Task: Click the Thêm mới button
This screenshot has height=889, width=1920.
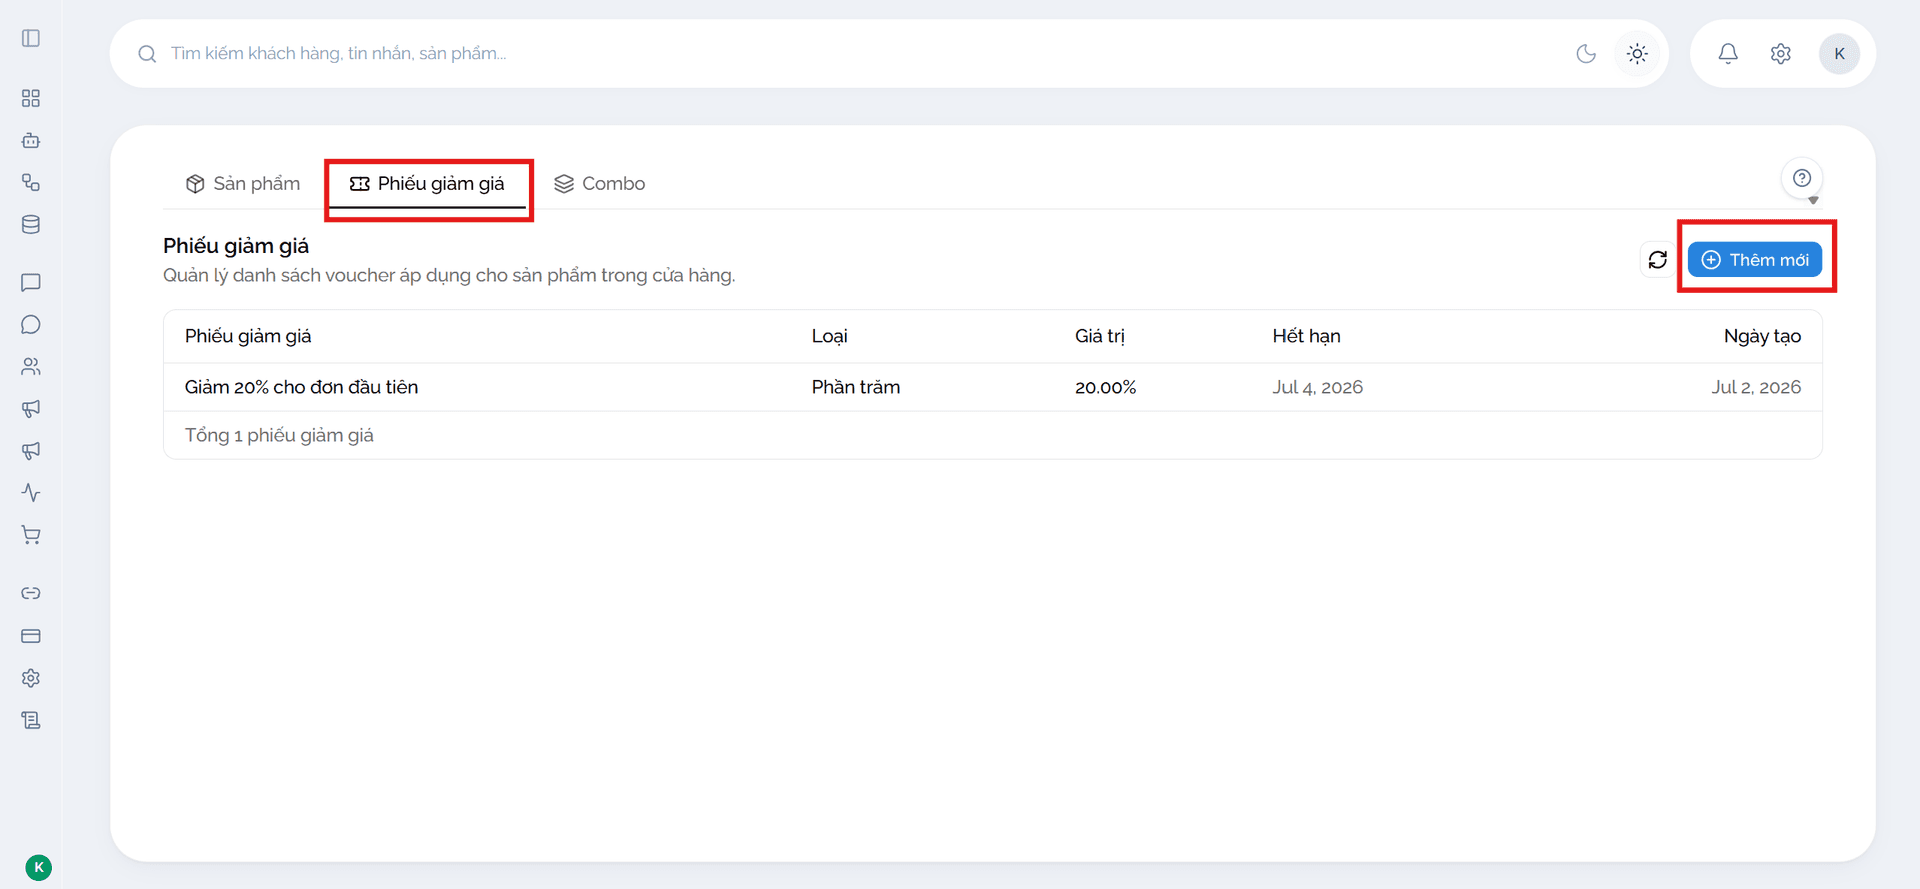Action: tap(1755, 260)
